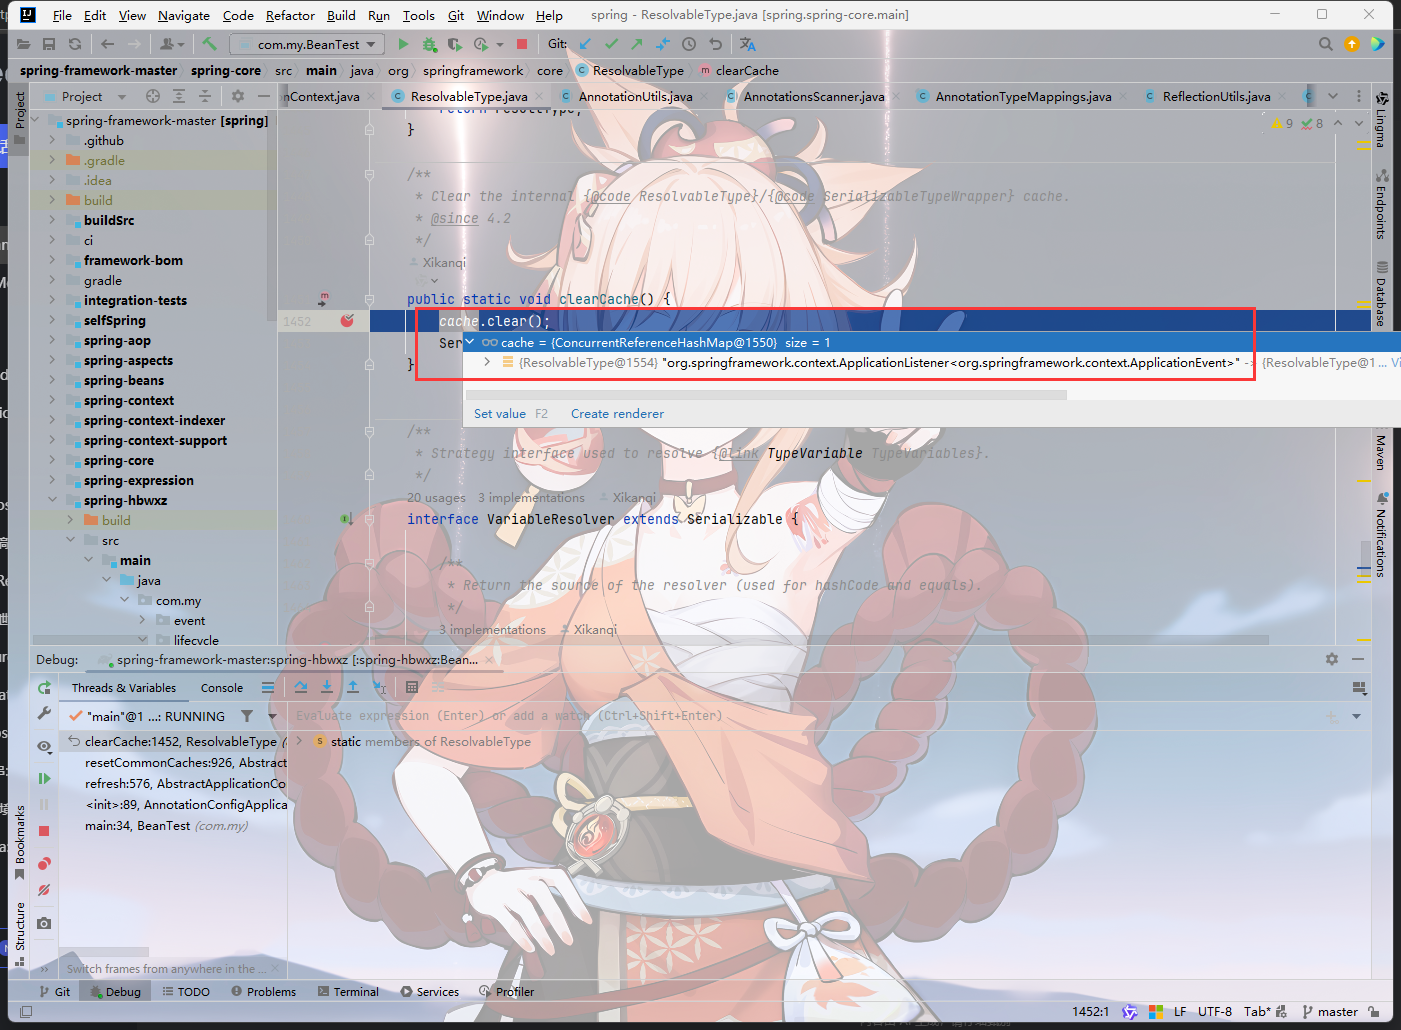Click the master git branch widget
Image resolution: width=1401 pixels, height=1030 pixels.
(1331, 1011)
